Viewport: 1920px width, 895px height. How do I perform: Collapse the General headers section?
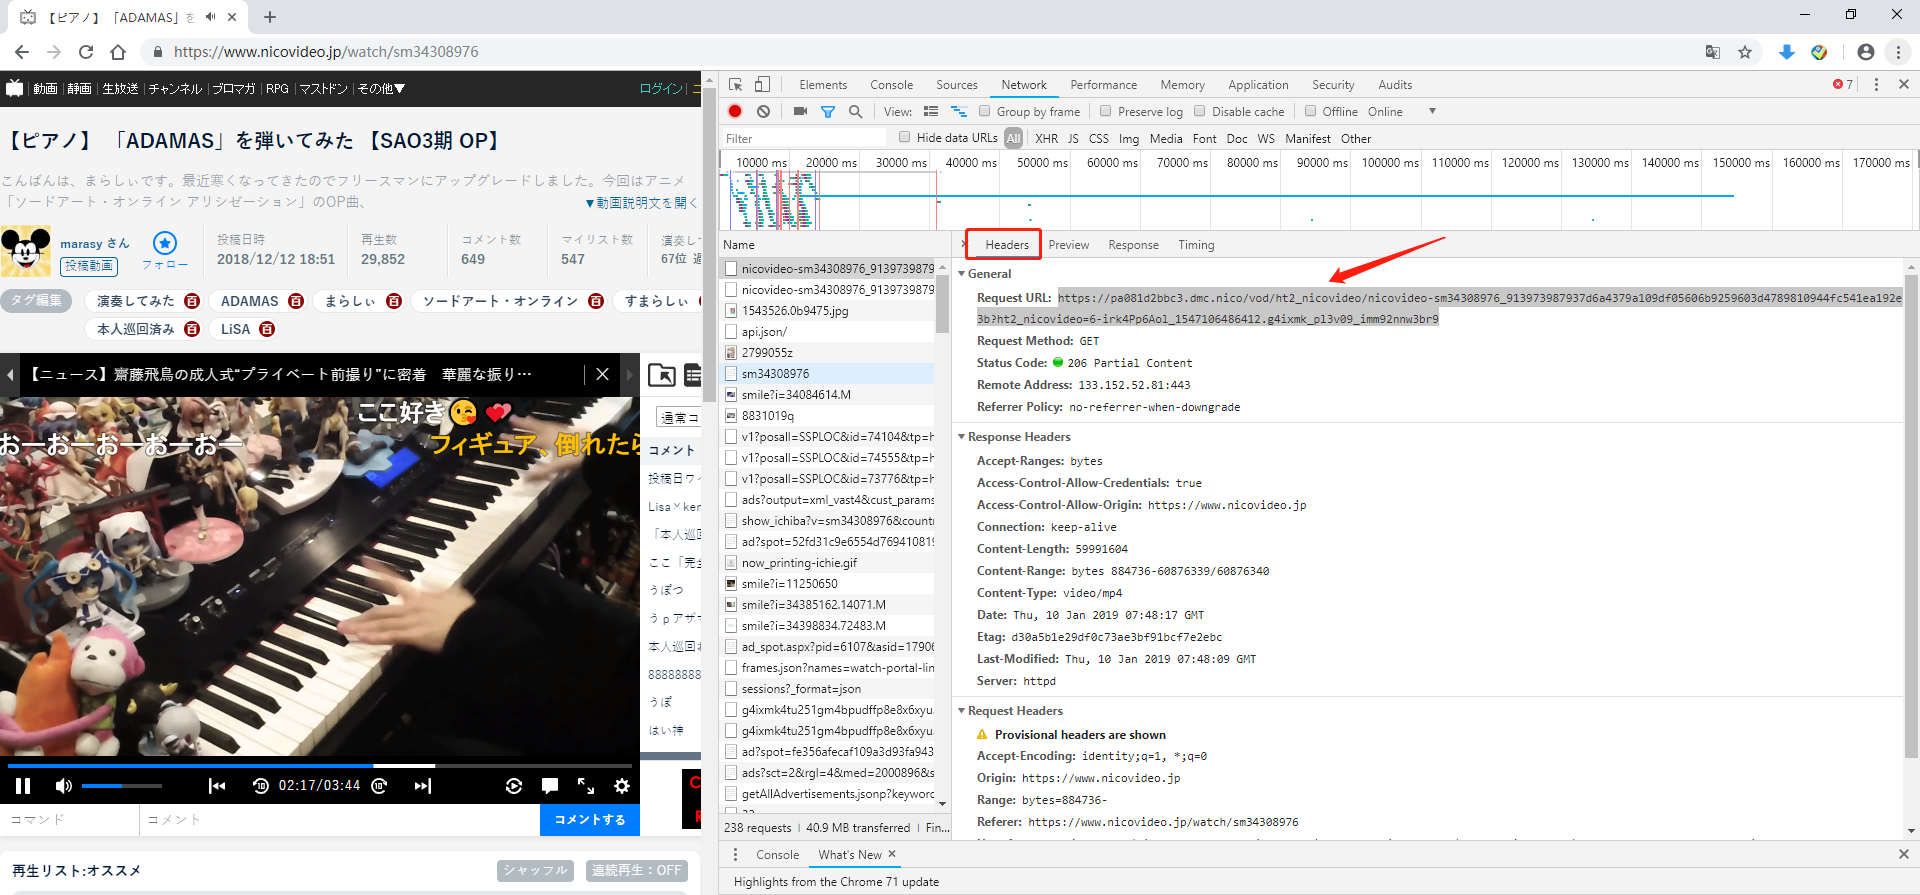click(x=962, y=274)
